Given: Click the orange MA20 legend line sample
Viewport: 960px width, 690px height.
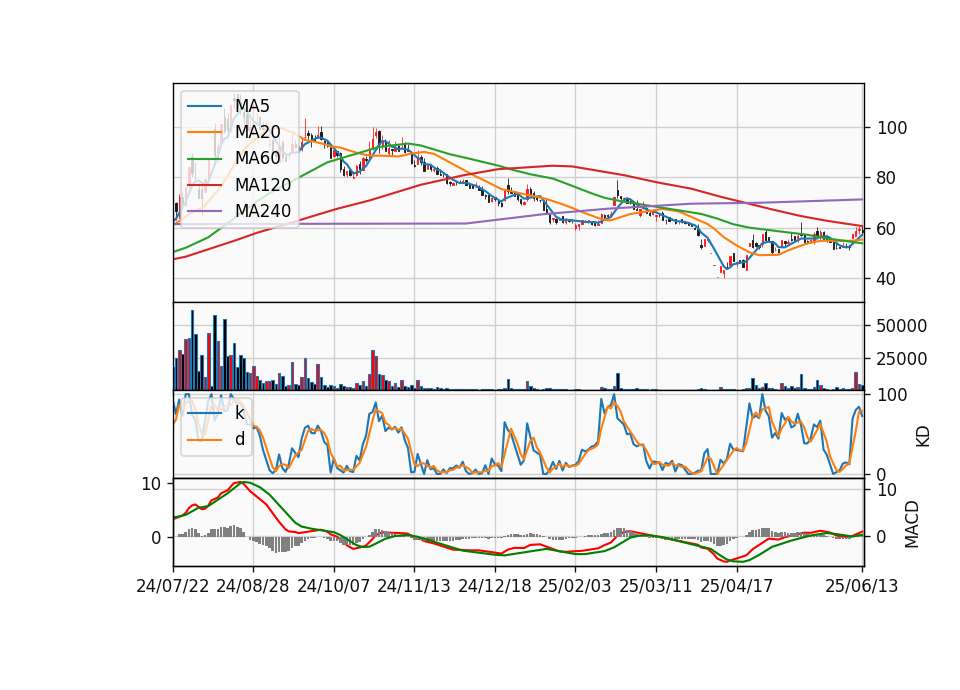Looking at the screenshot, I should click(x=204, y=132).
